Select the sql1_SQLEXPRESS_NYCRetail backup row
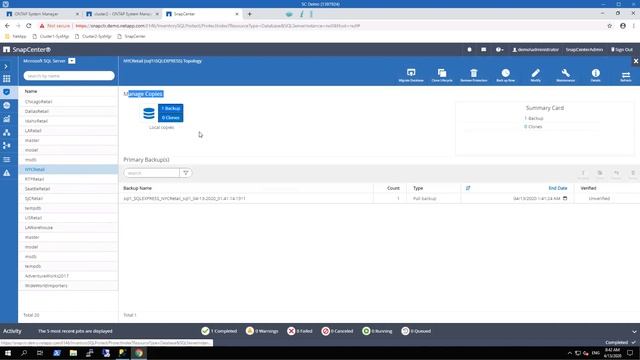 click(x=380, y=198)
